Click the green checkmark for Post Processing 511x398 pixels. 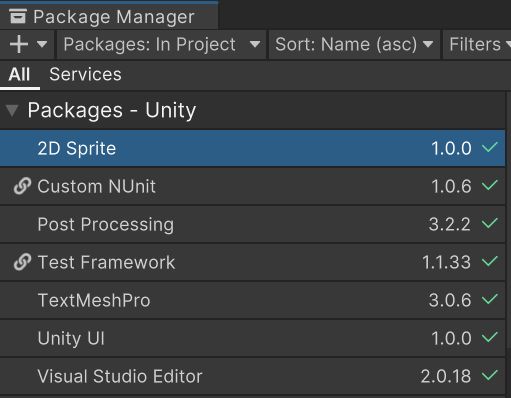490,223
